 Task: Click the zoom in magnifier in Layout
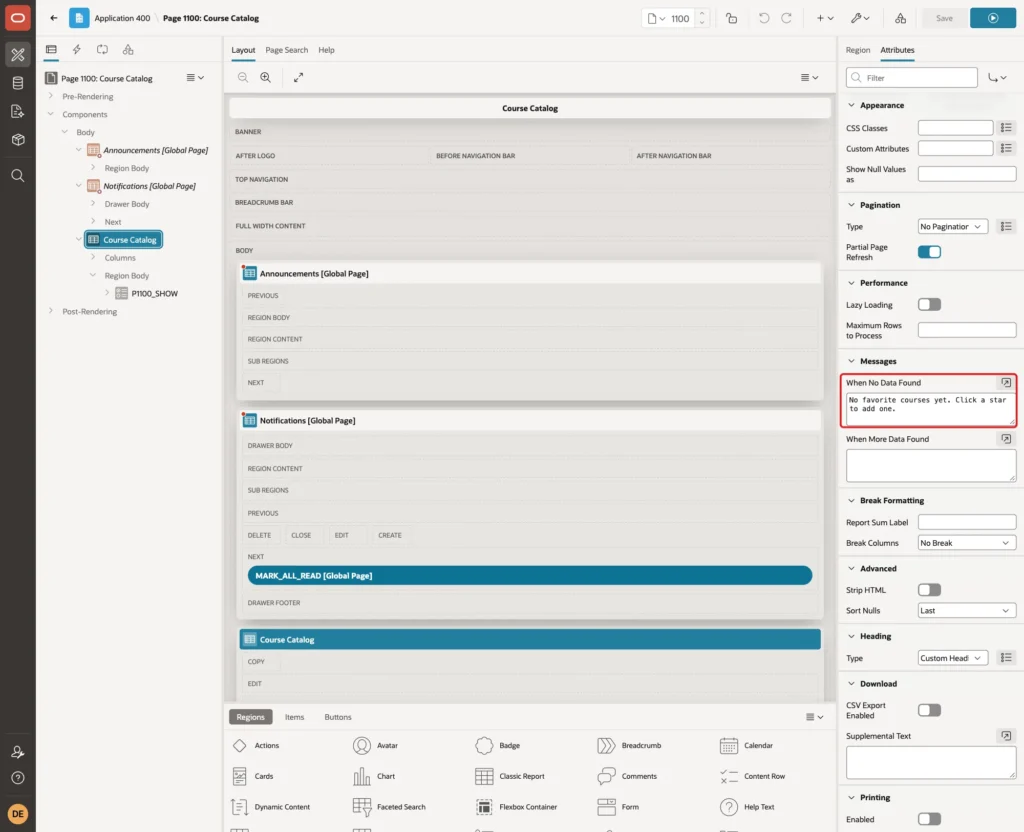click(x=265, y=77)
